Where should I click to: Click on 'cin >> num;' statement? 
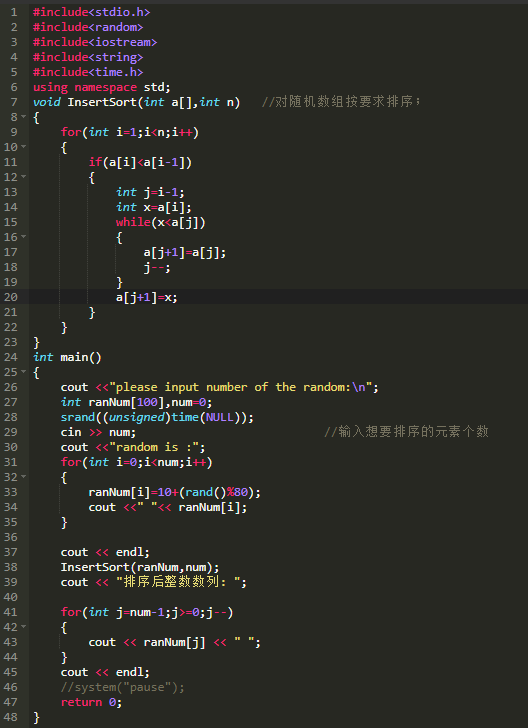coord(98,432)
